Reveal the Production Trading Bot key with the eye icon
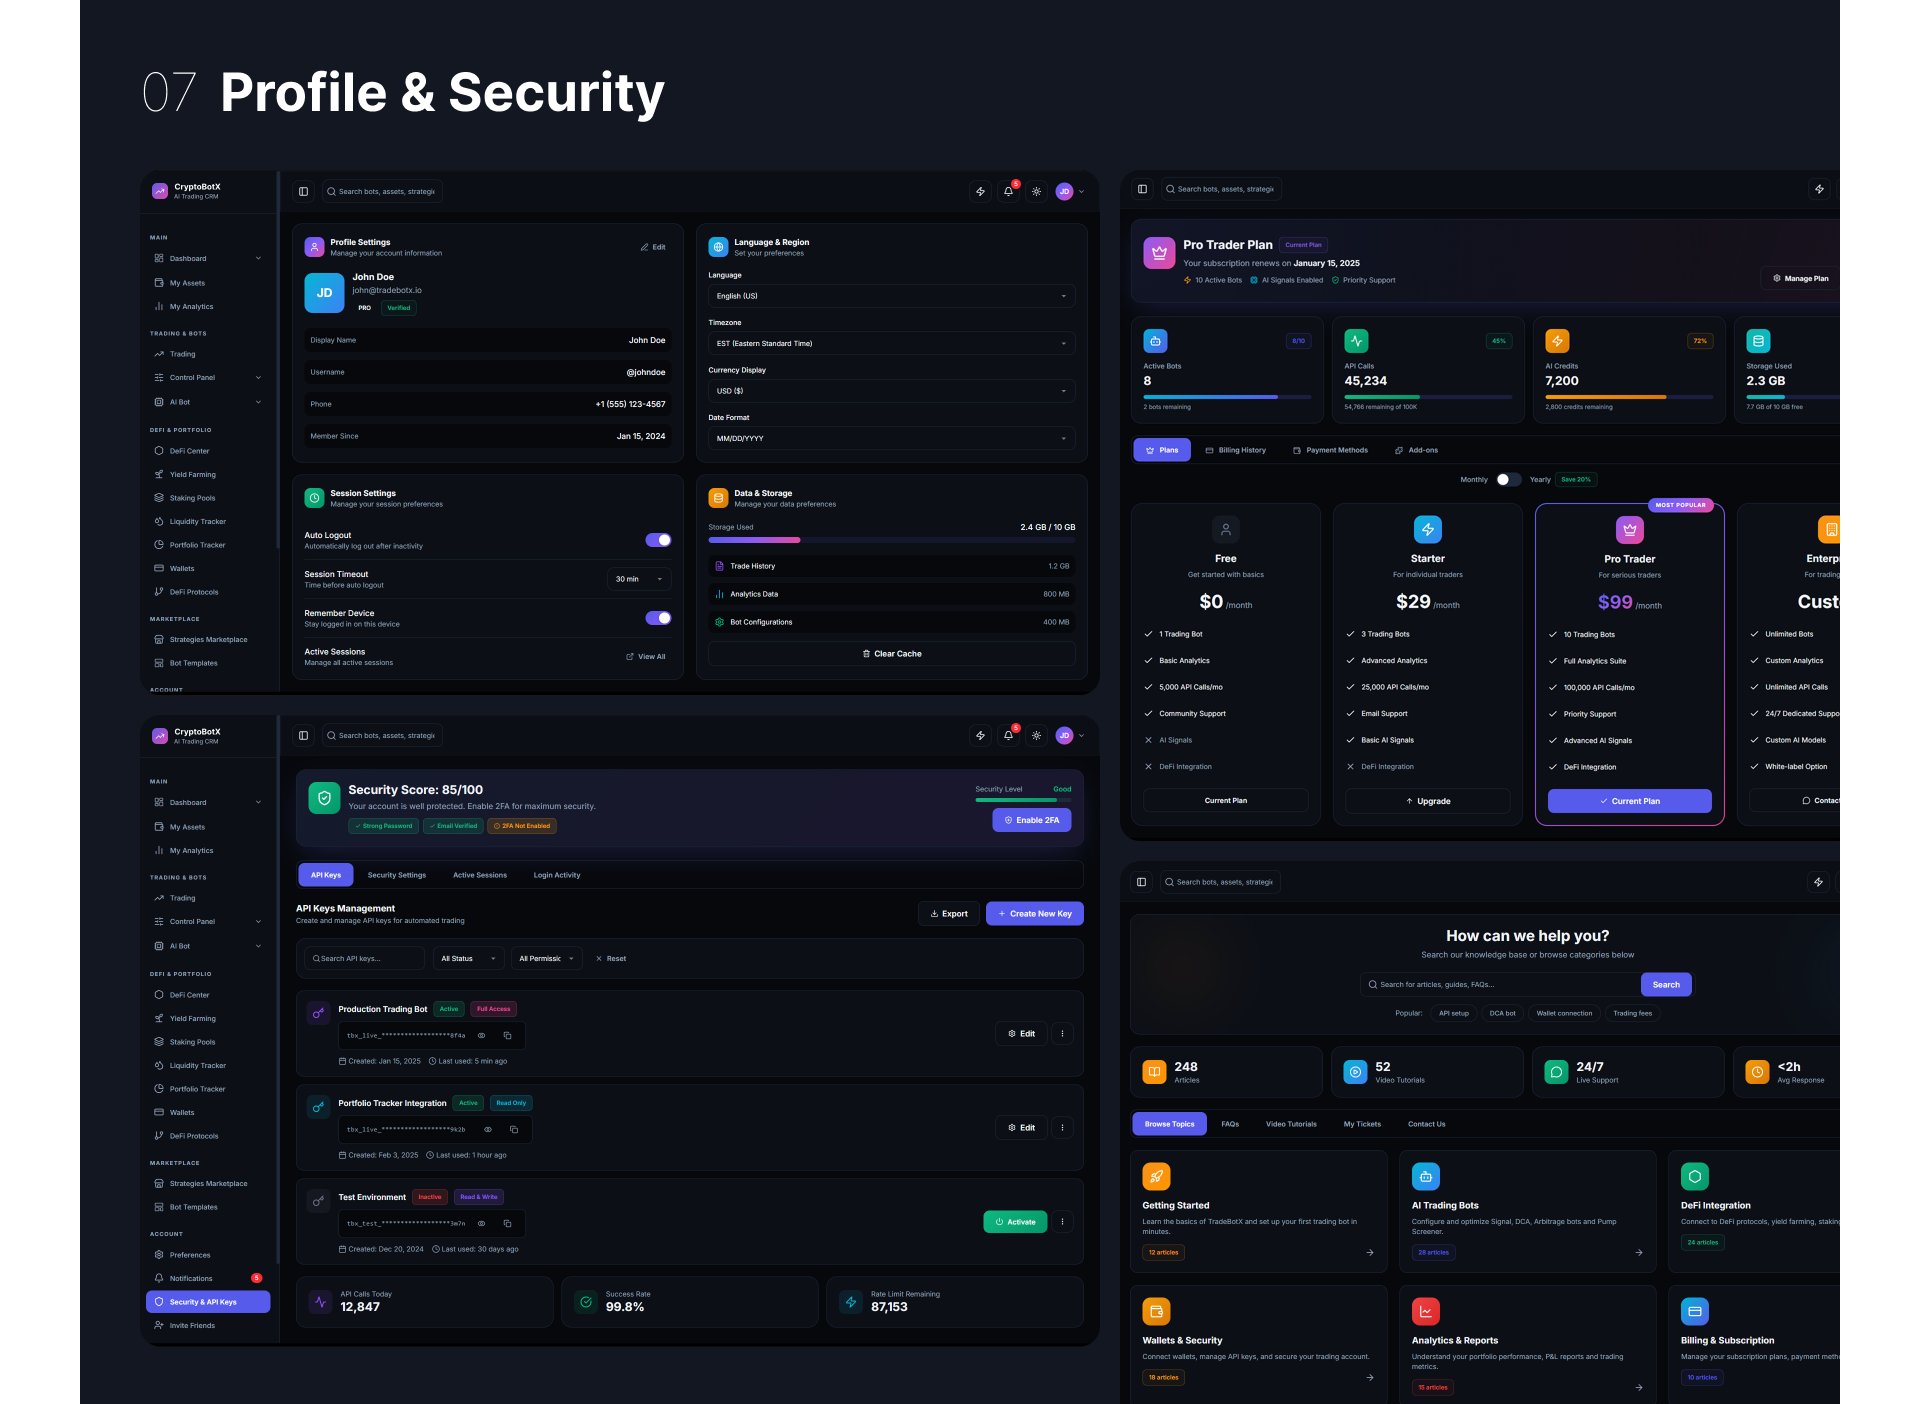The image size is (1920, 1404). [481, 1035]
